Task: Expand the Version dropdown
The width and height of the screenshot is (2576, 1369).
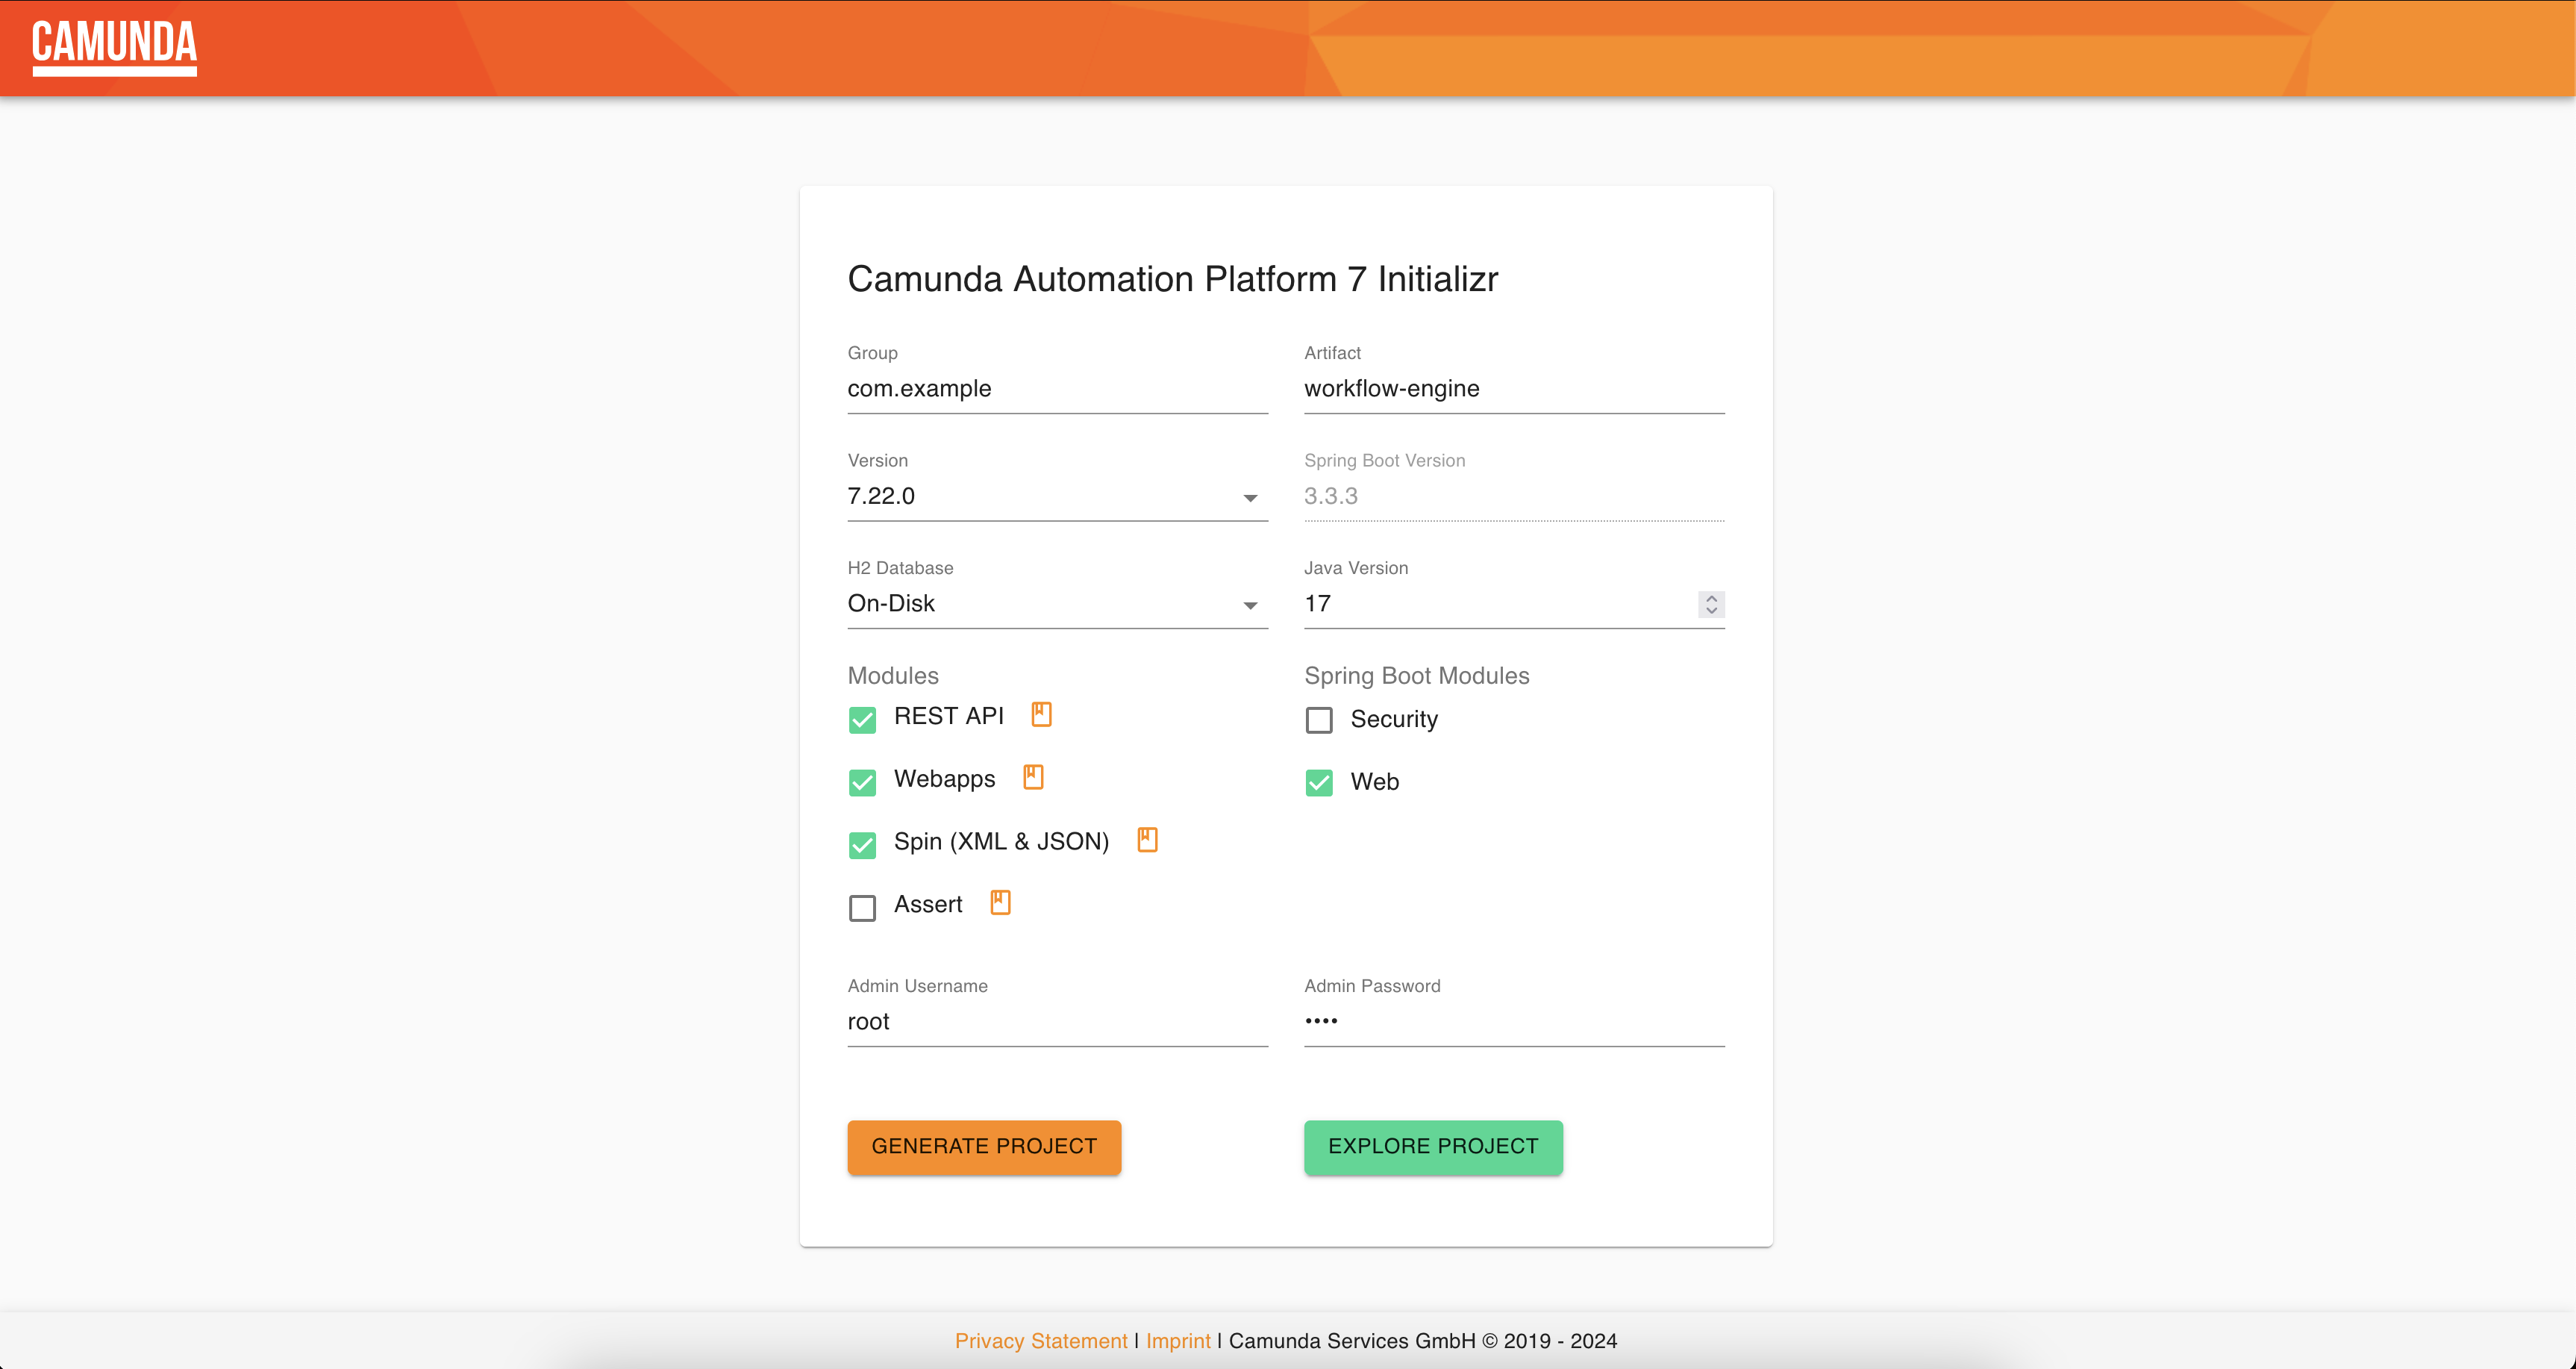Action: [1058, 496]
